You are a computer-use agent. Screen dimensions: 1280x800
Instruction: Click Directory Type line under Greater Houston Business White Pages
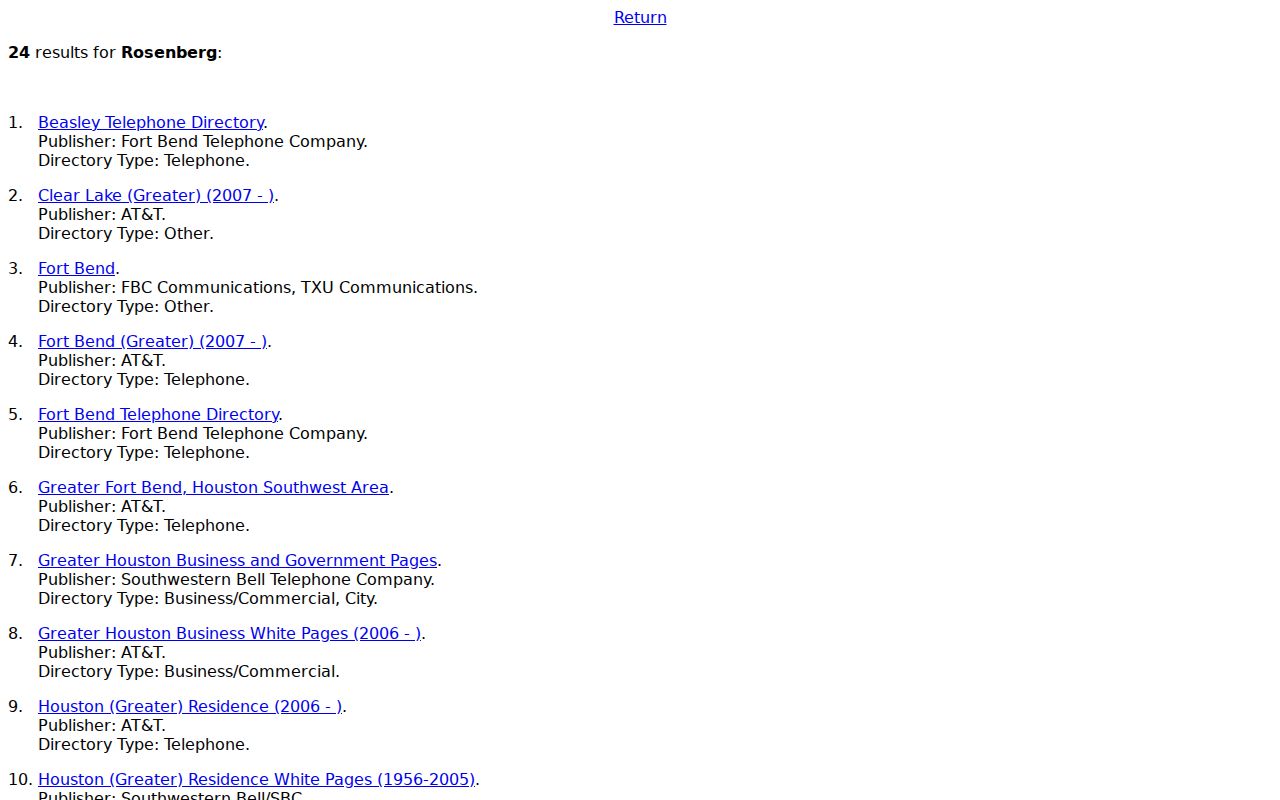189,671
